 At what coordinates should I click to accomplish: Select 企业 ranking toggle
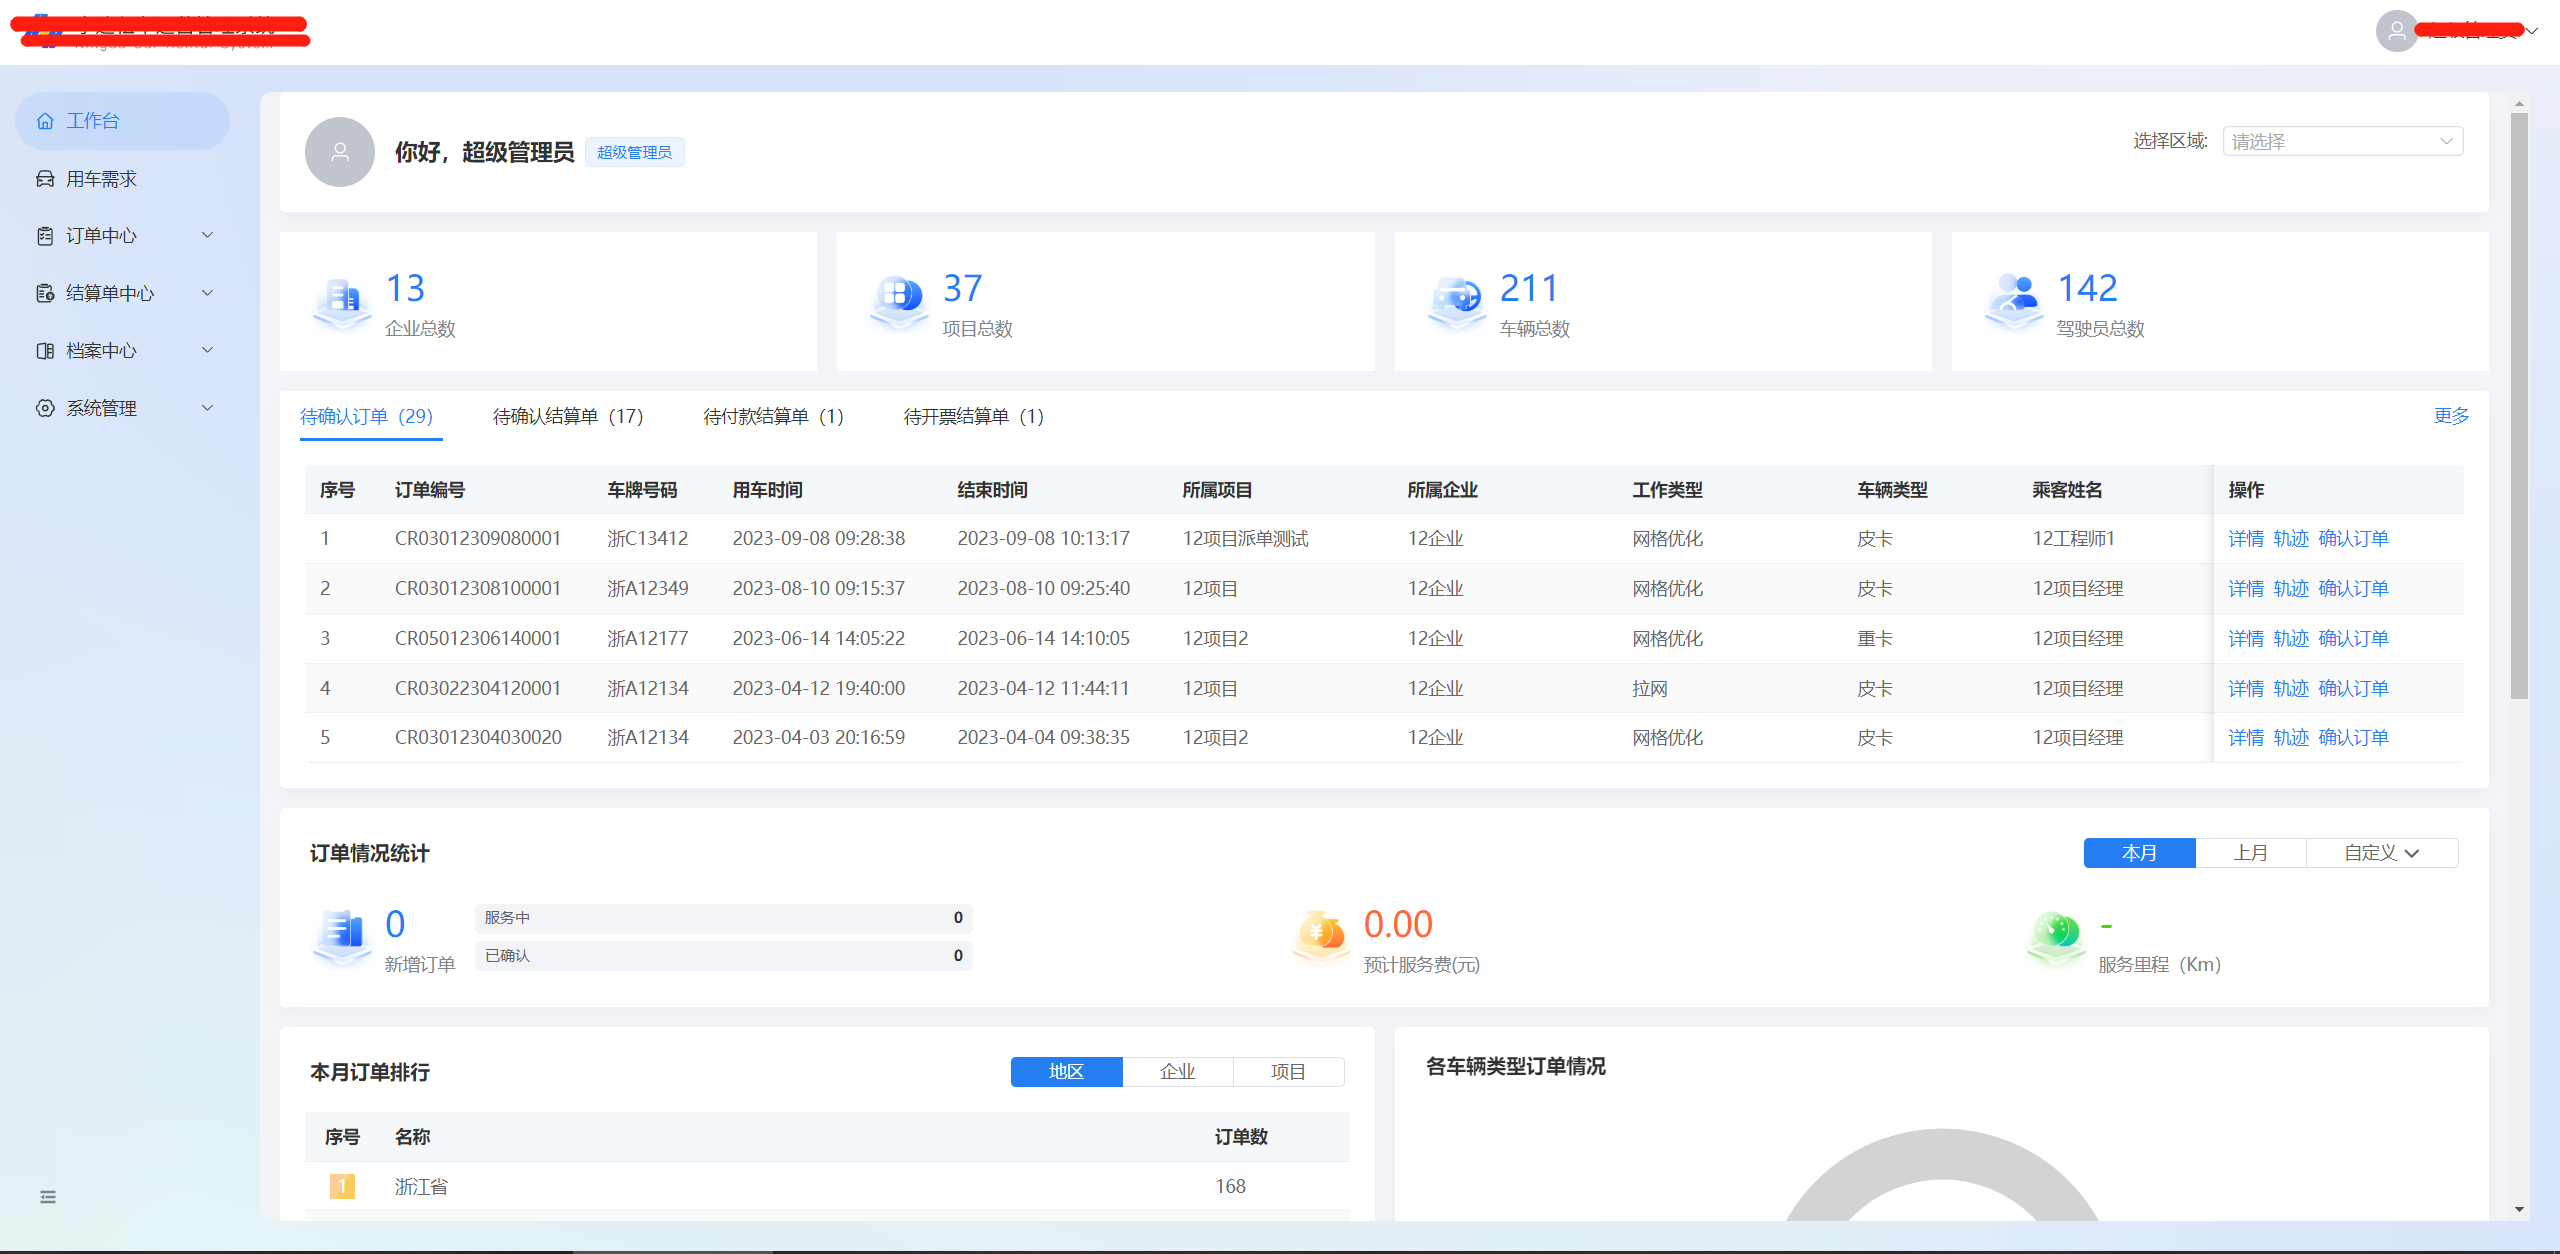pos(1177,1072)
